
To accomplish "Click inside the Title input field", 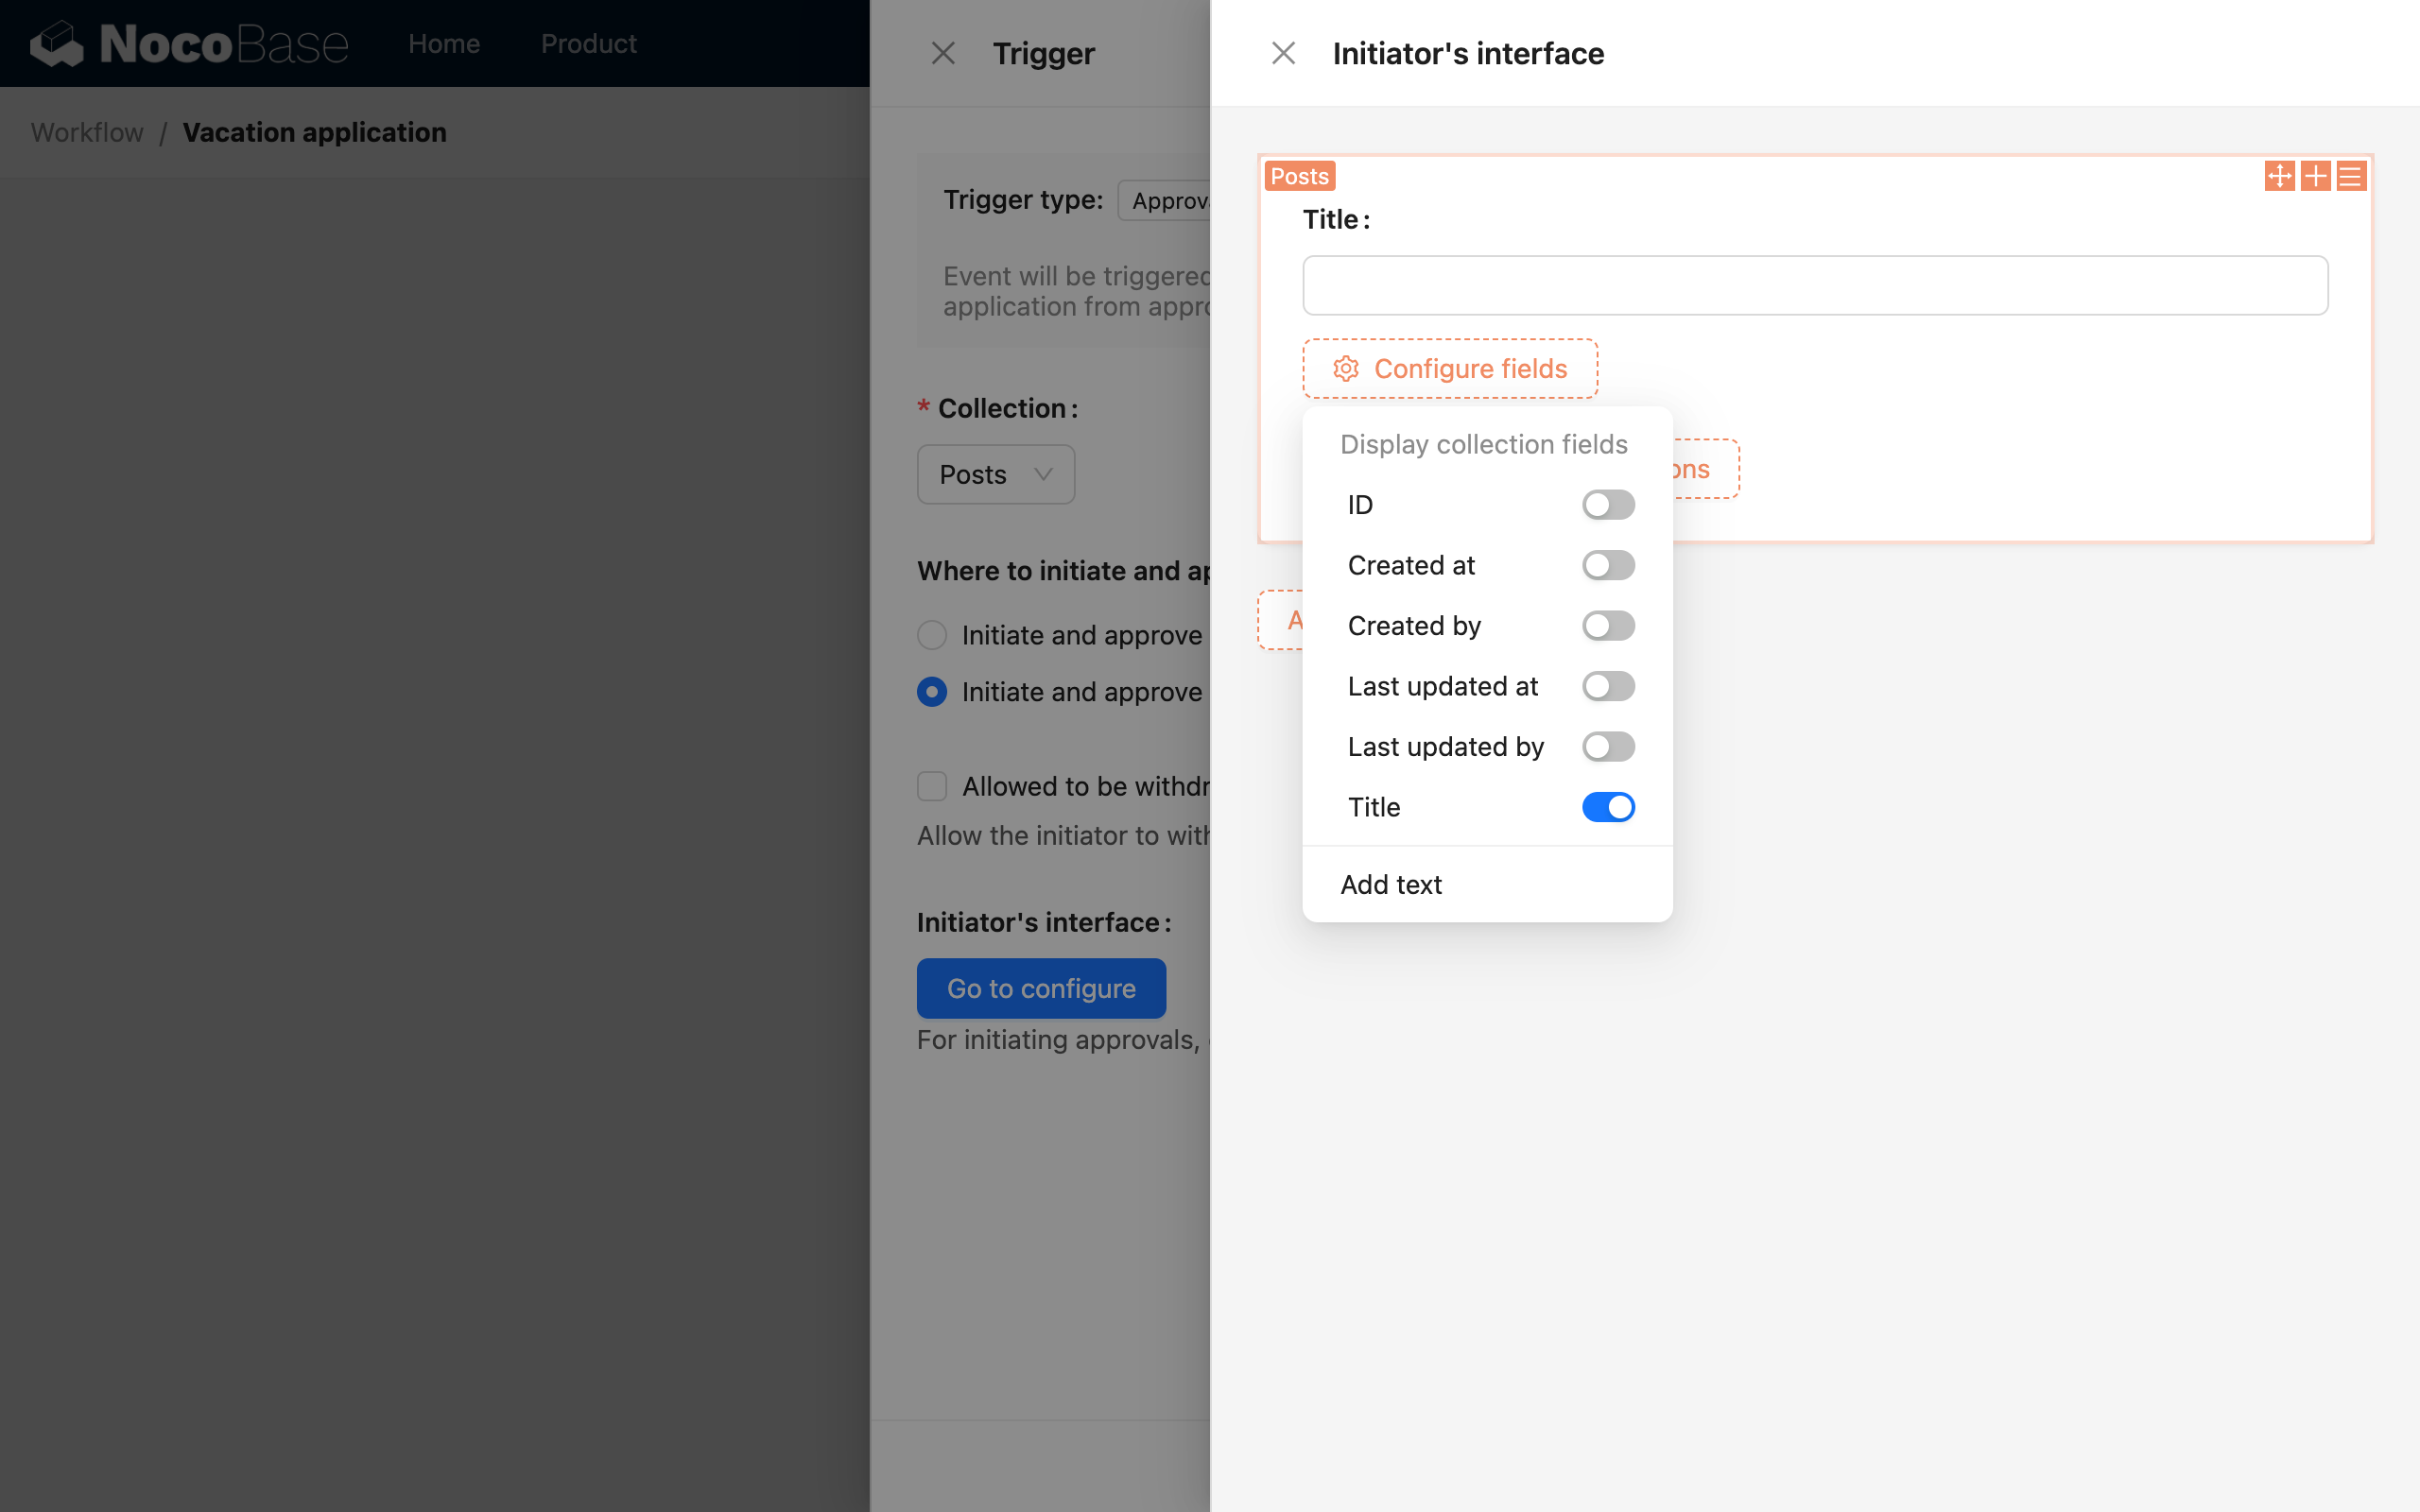I will click(x=1814, y=285).
